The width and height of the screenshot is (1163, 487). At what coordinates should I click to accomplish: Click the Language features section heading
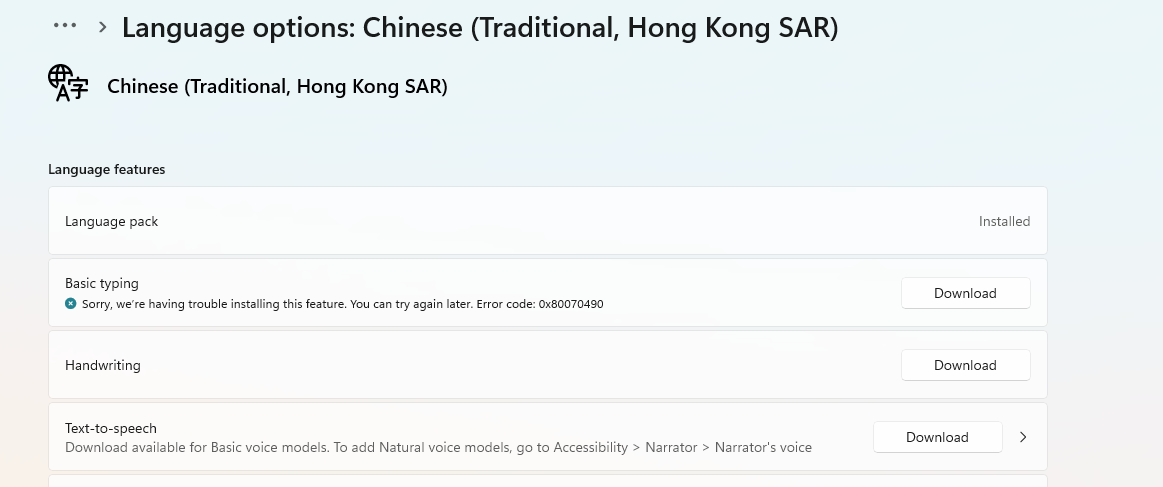click(107, 169)
